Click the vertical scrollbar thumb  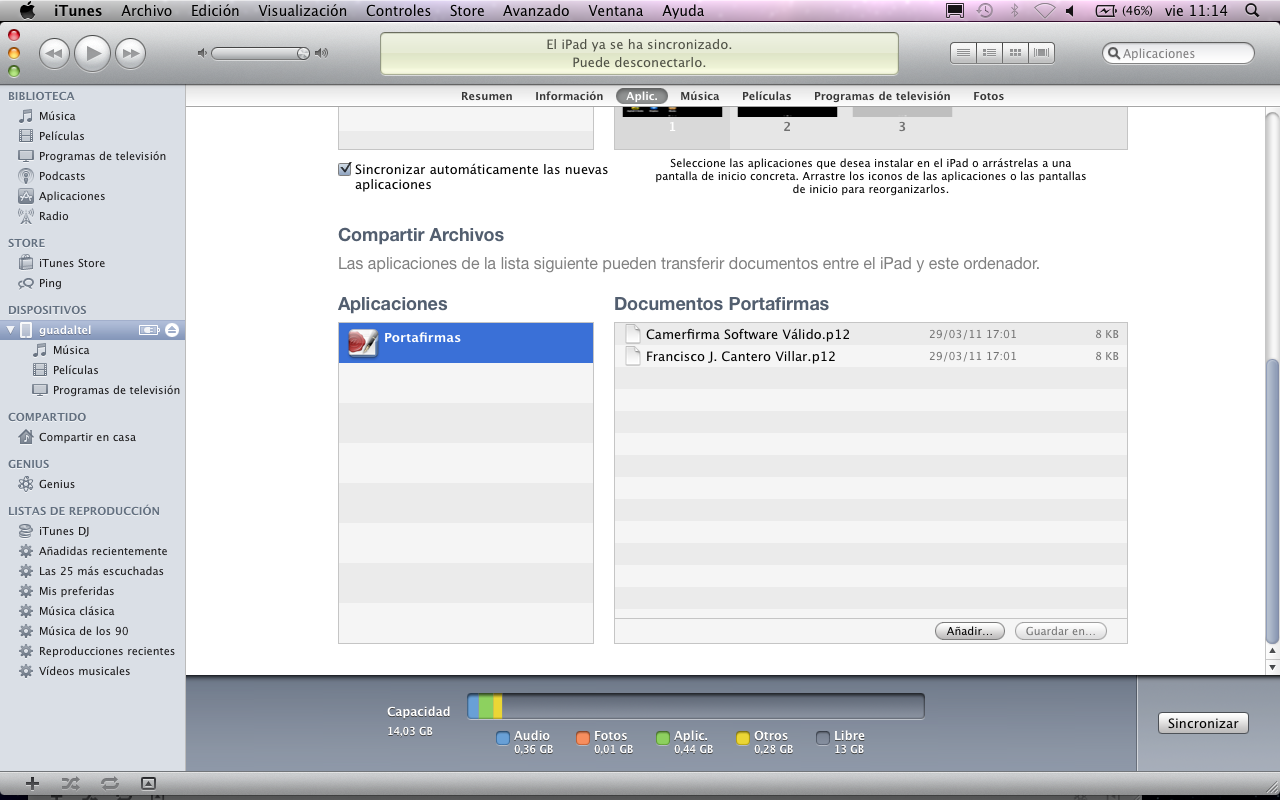tap(1272, 500)
